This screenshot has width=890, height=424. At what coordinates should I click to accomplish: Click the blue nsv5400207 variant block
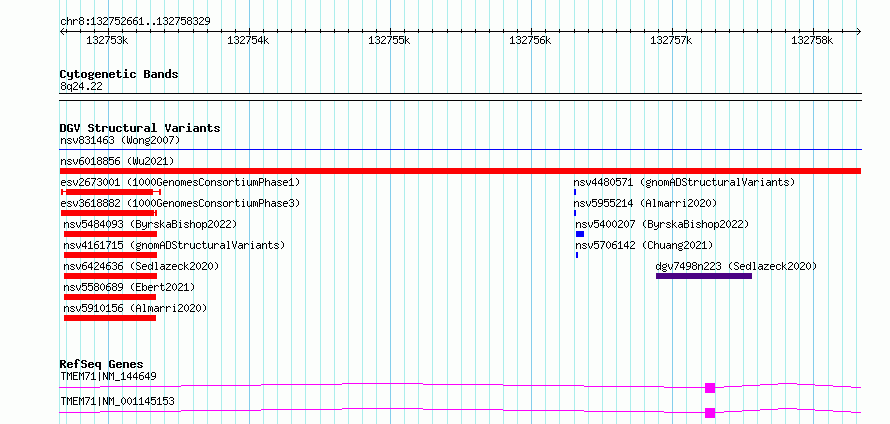coord(580,234)
